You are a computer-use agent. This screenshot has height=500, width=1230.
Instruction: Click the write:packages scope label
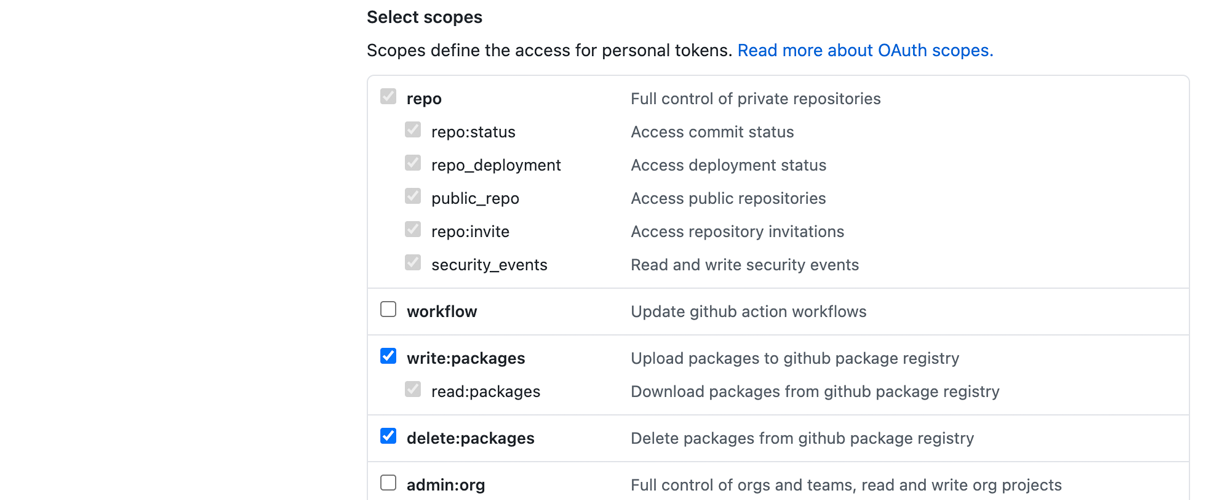coord(466,358)
